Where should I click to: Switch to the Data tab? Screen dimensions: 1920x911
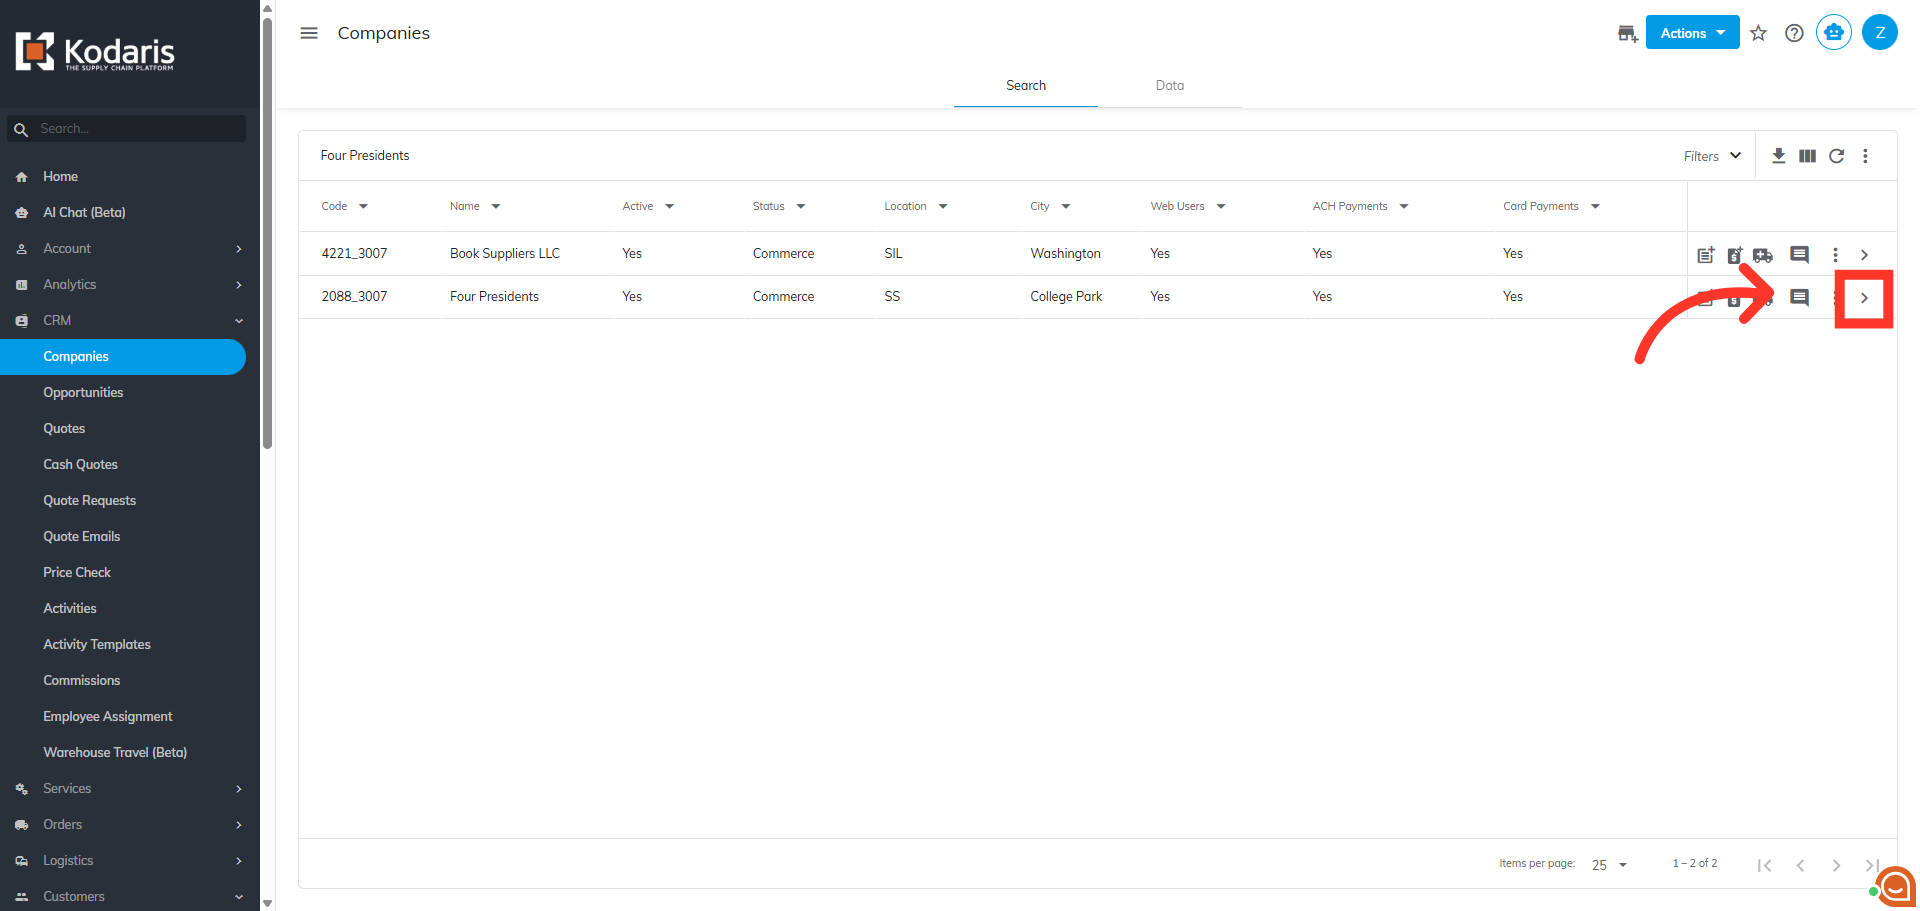pos(1170,86)
